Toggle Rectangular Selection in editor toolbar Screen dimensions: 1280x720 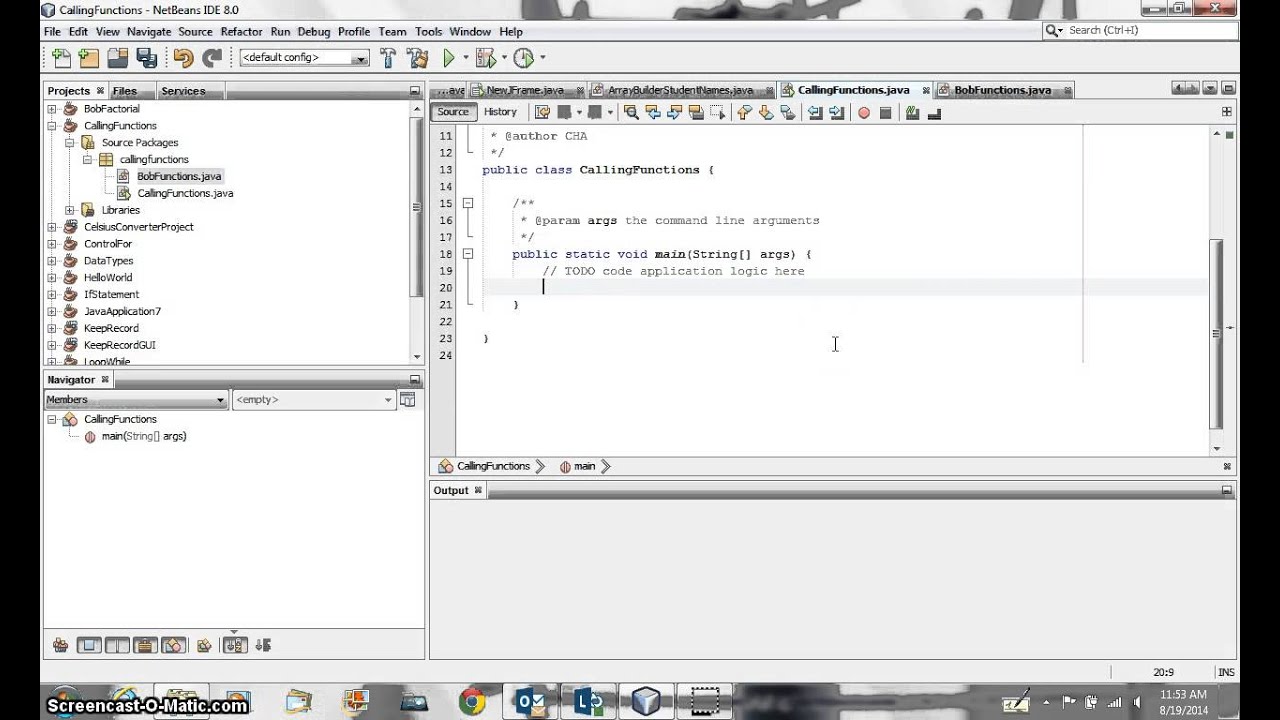tap(718, 113)
